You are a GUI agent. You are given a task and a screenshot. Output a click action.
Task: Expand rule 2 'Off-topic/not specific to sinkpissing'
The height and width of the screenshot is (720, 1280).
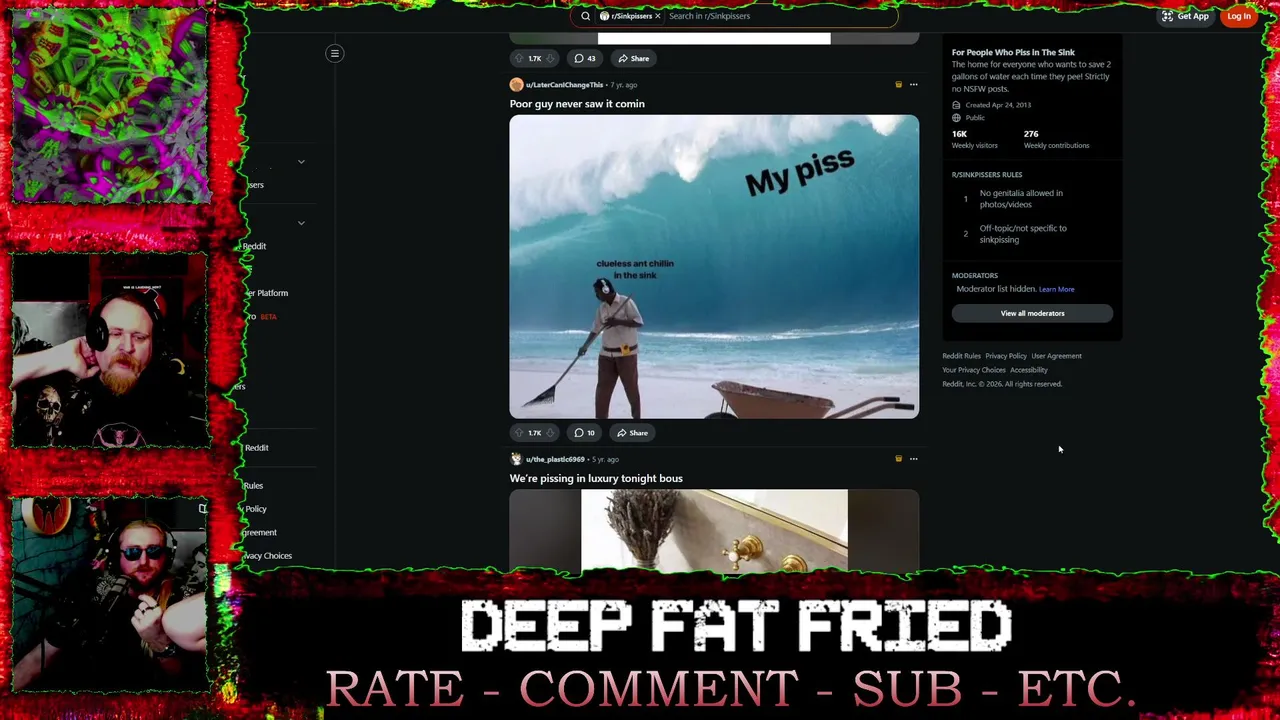[1032, 234]
